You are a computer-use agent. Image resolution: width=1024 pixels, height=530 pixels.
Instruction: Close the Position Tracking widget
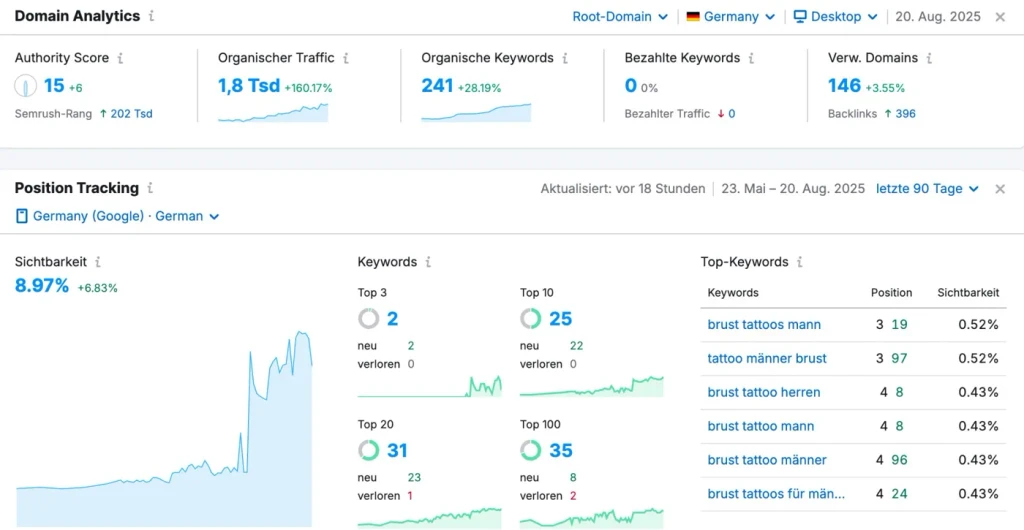[x=1000, y=189]
